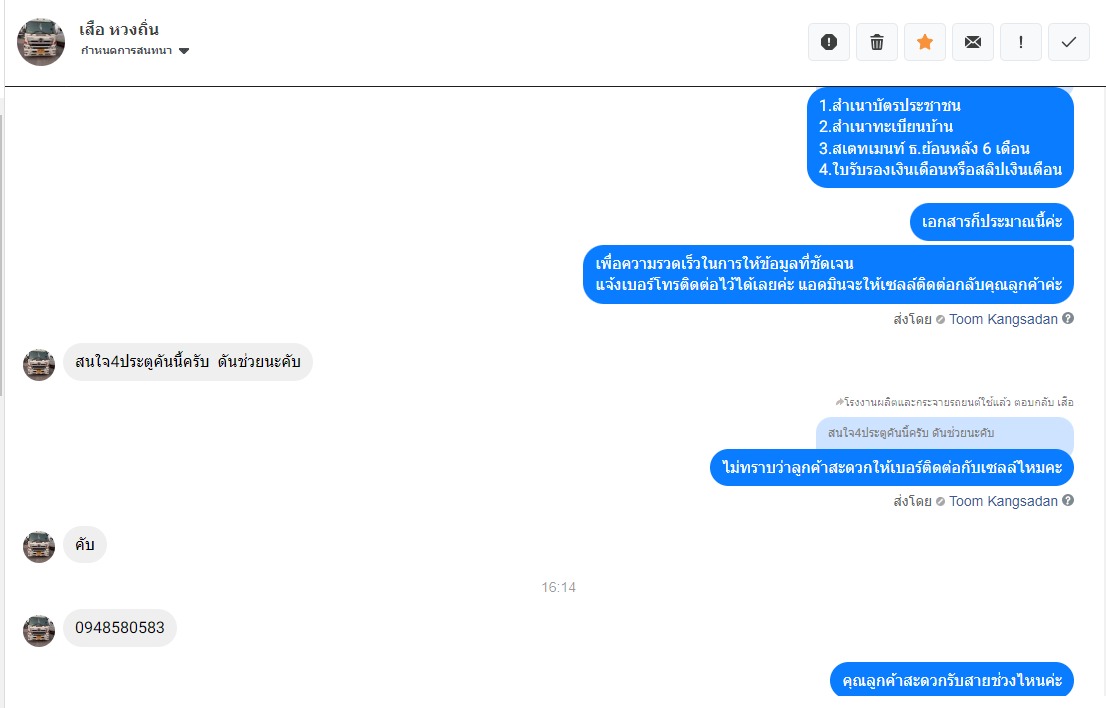Click avatar next to the คับ message

click(39, 547)
